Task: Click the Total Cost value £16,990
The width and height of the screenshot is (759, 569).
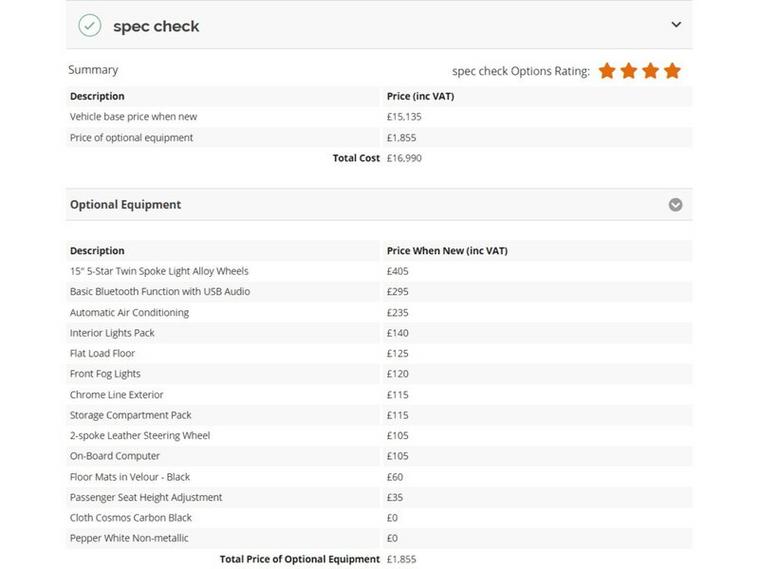Action: pyautogui.click(x=404, y=158)
